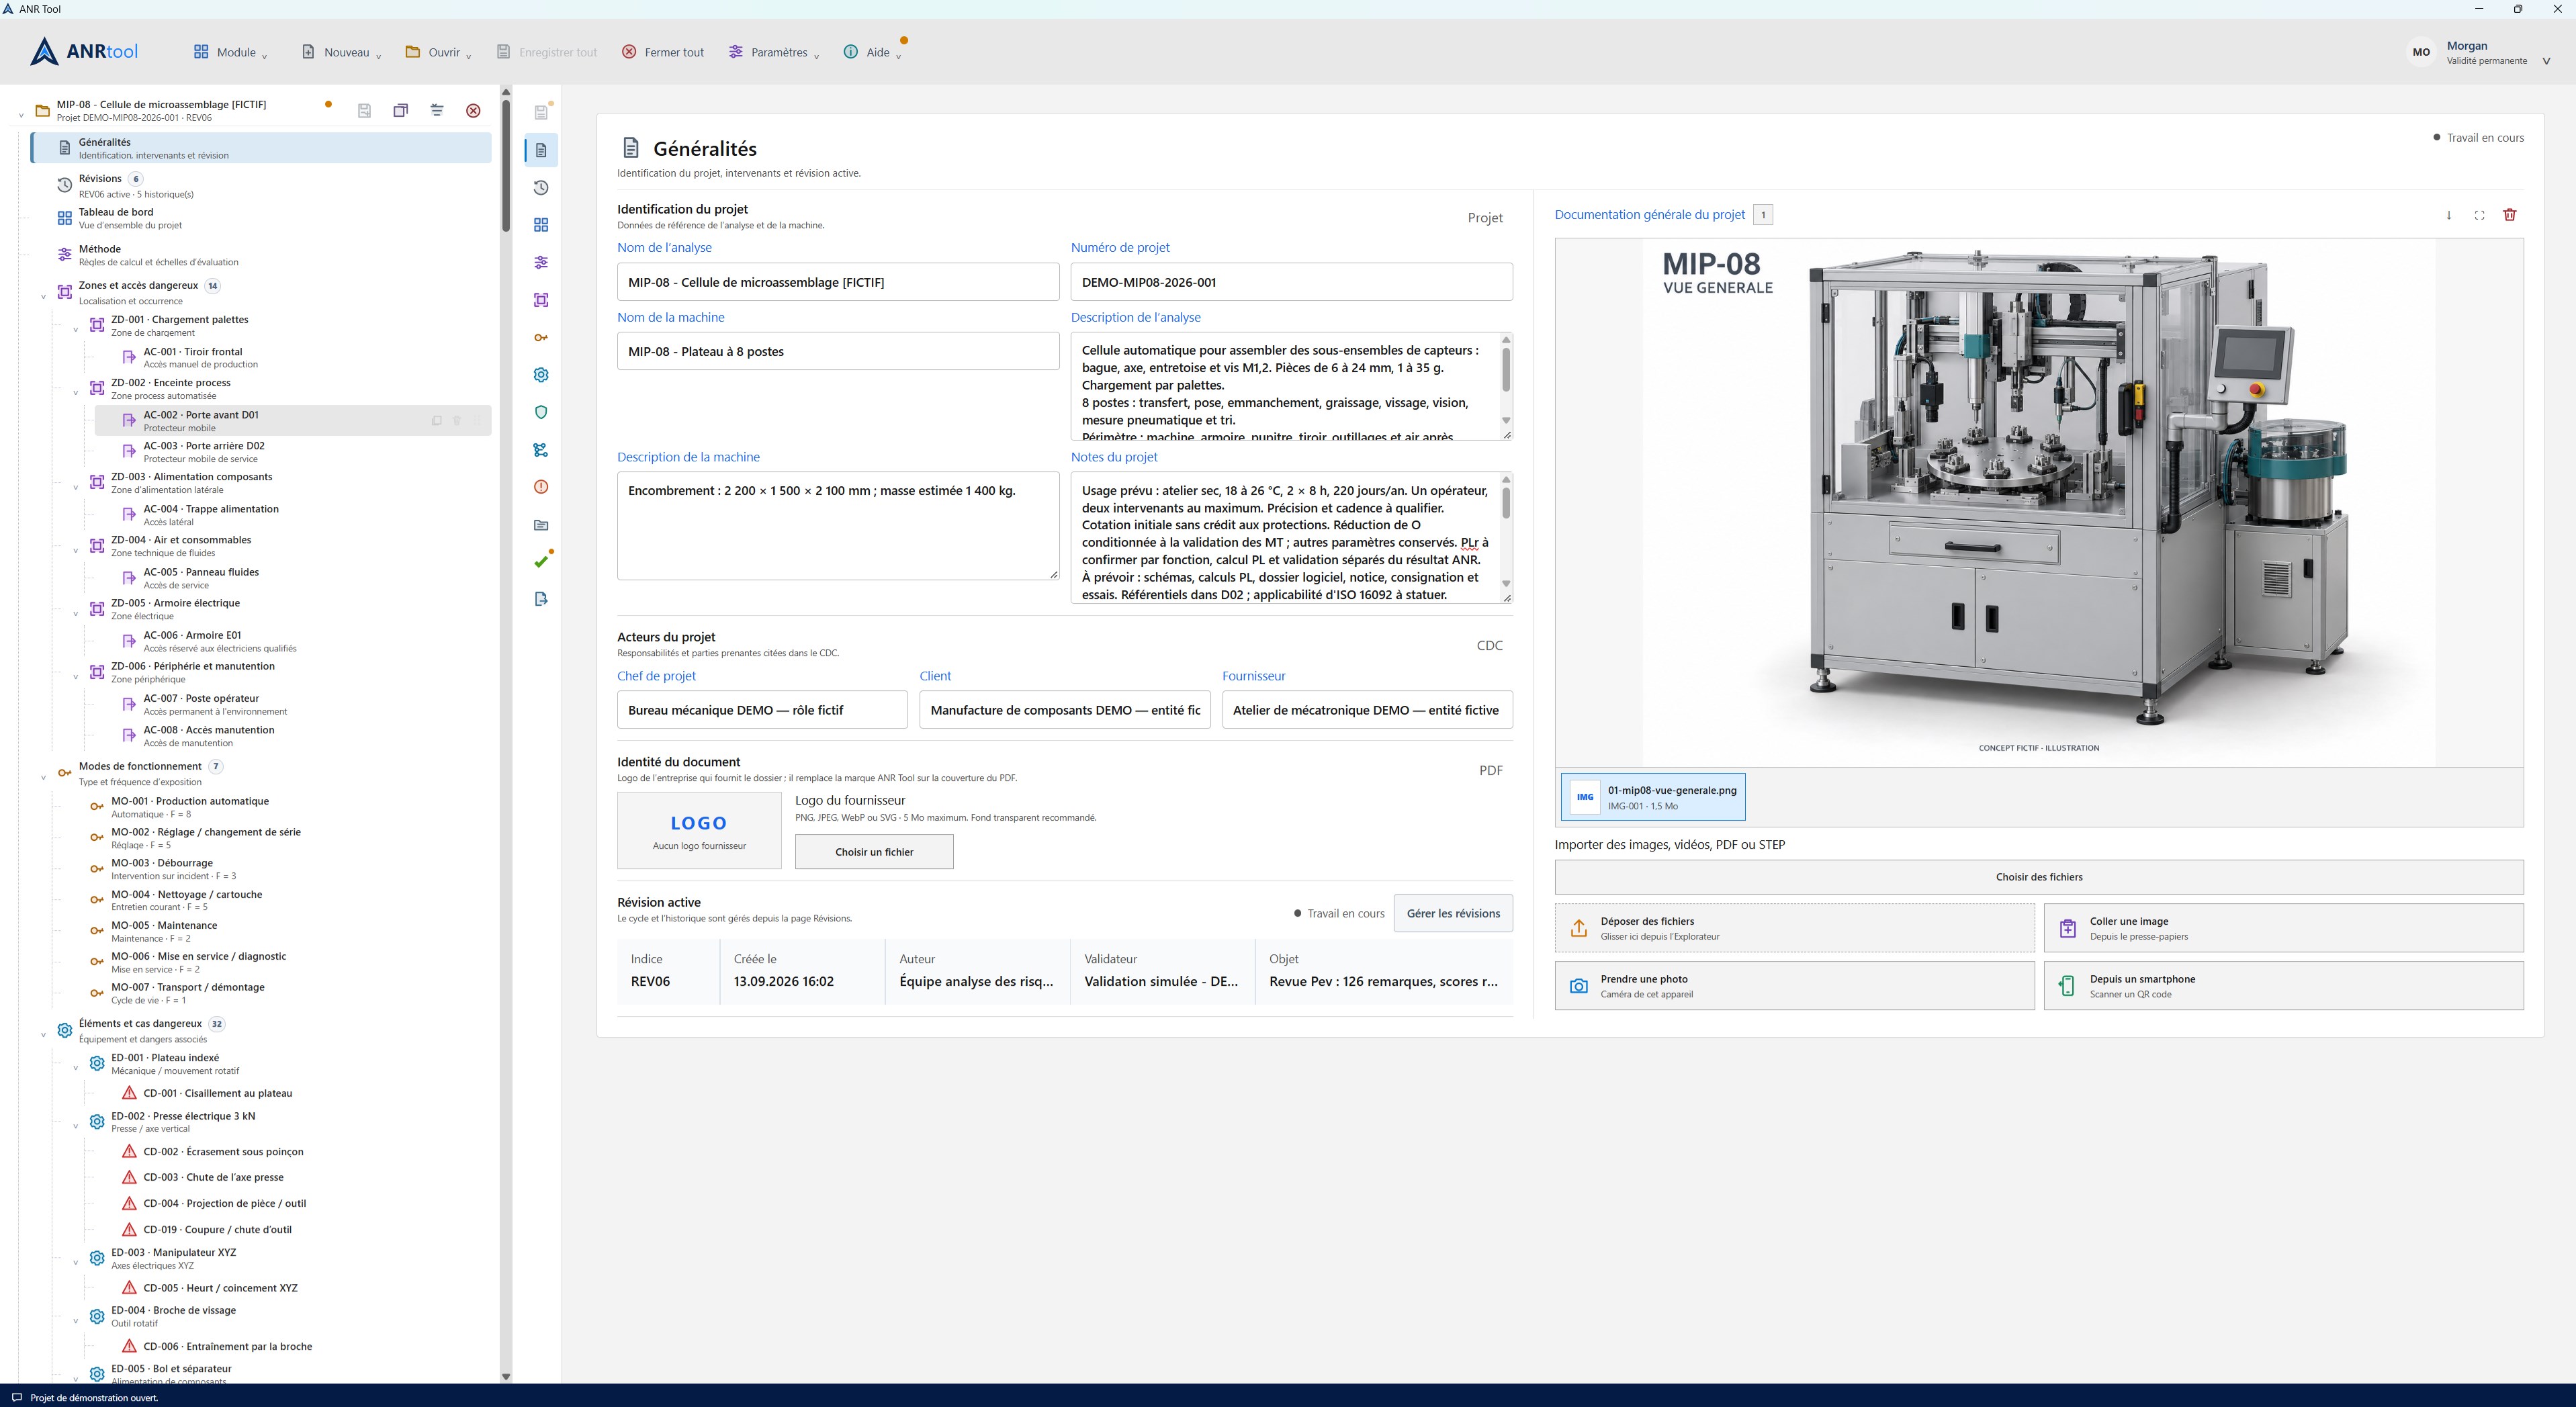This screenshot has width=2576, height=1407.
Task: Expand the documentation preview to fullscreen
Action: click(2479, 215)
